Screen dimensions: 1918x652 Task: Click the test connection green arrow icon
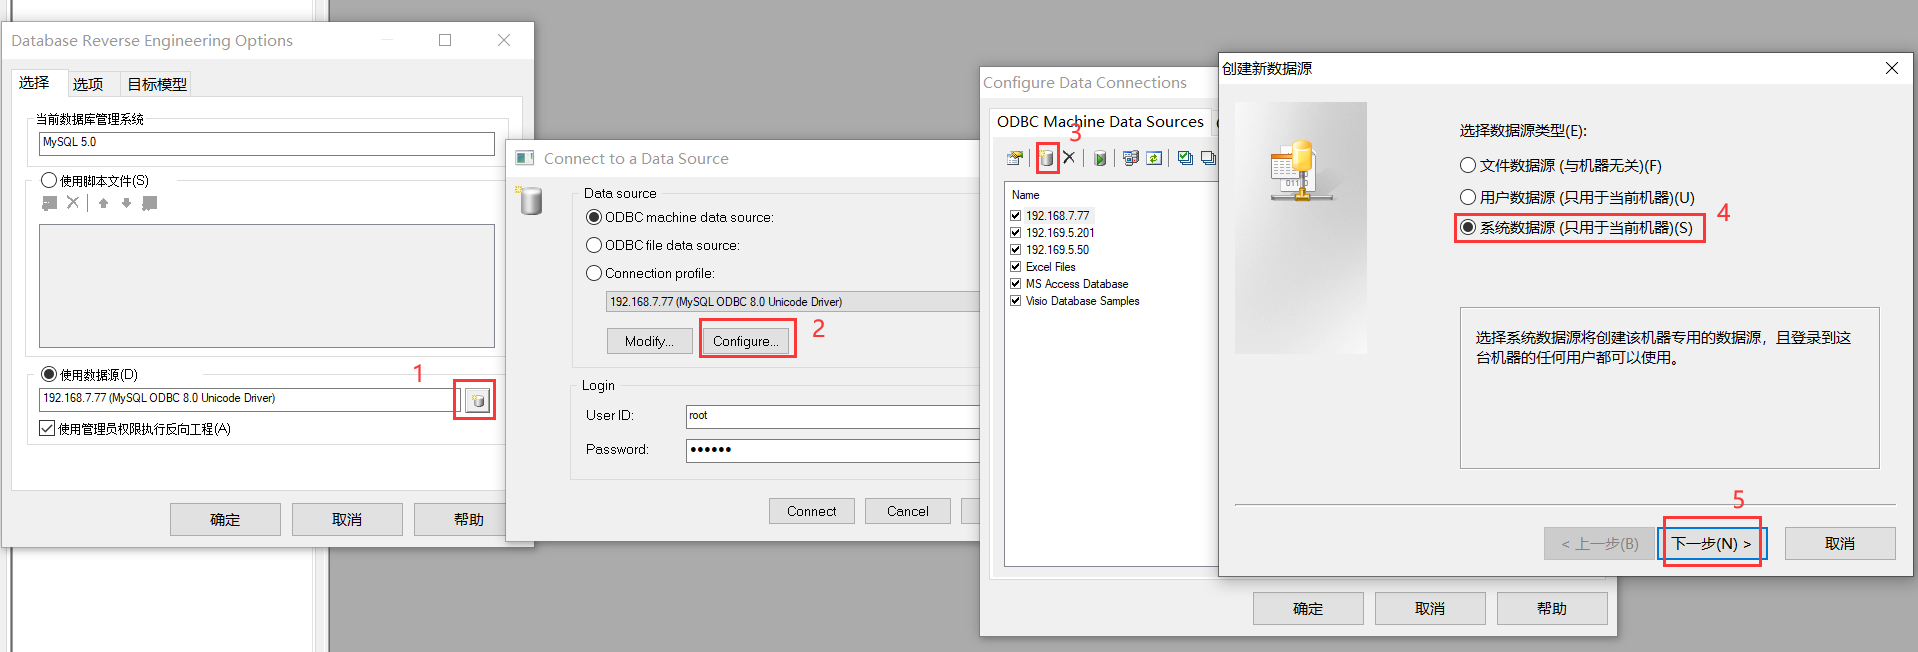[1100, 158]
